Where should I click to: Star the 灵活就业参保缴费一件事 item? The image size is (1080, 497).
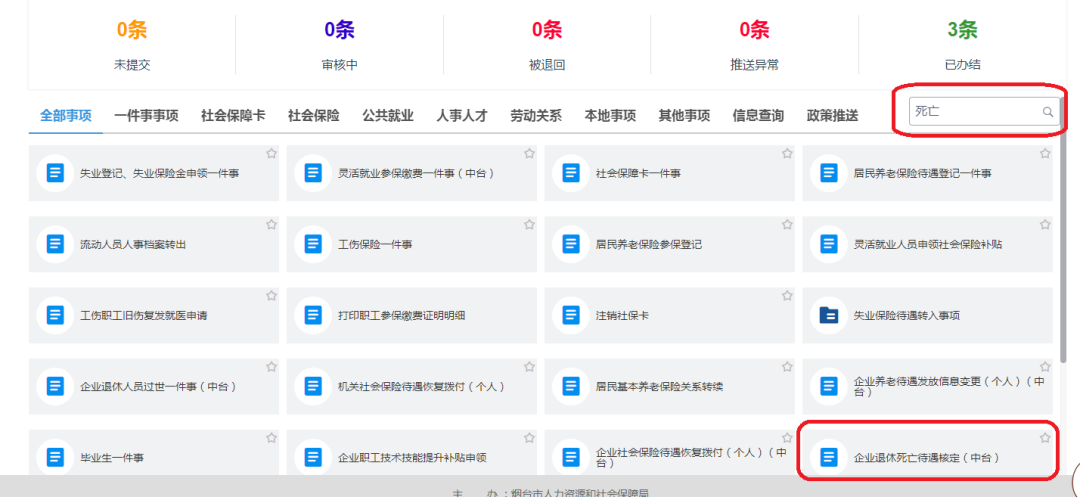(529, 154)
